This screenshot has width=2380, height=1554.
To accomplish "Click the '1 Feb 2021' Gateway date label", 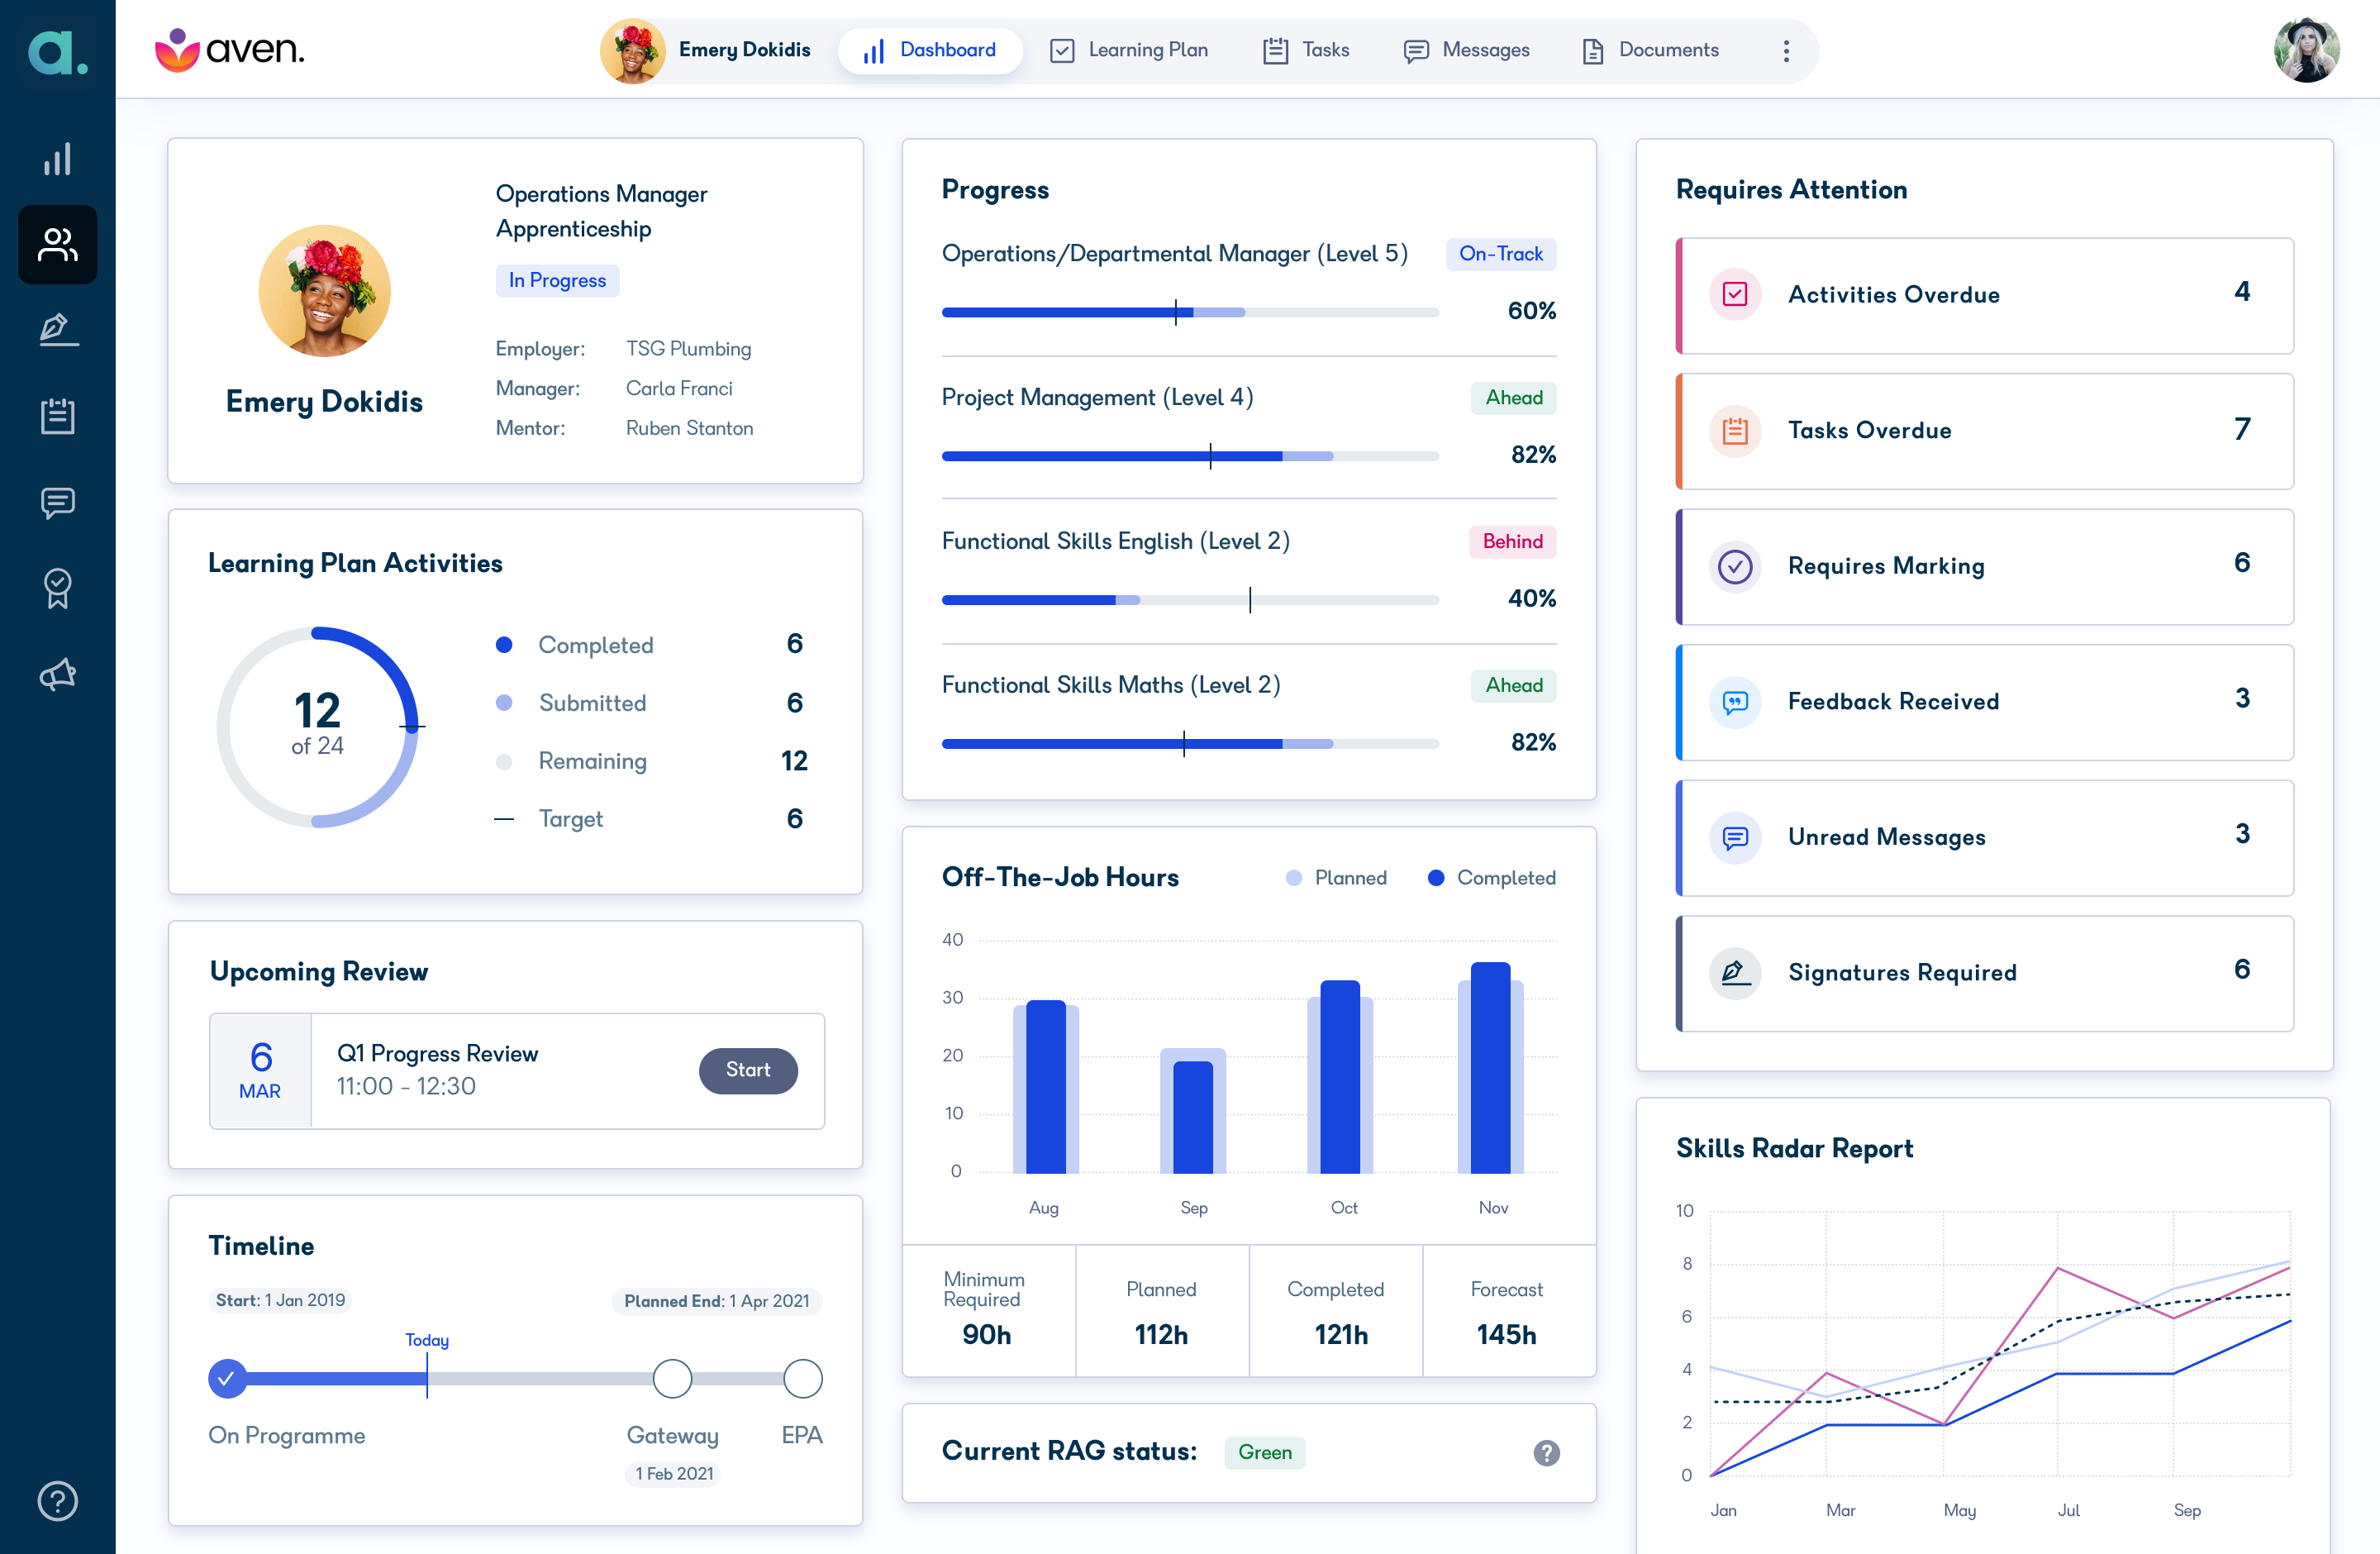I will coord(673,1474).
